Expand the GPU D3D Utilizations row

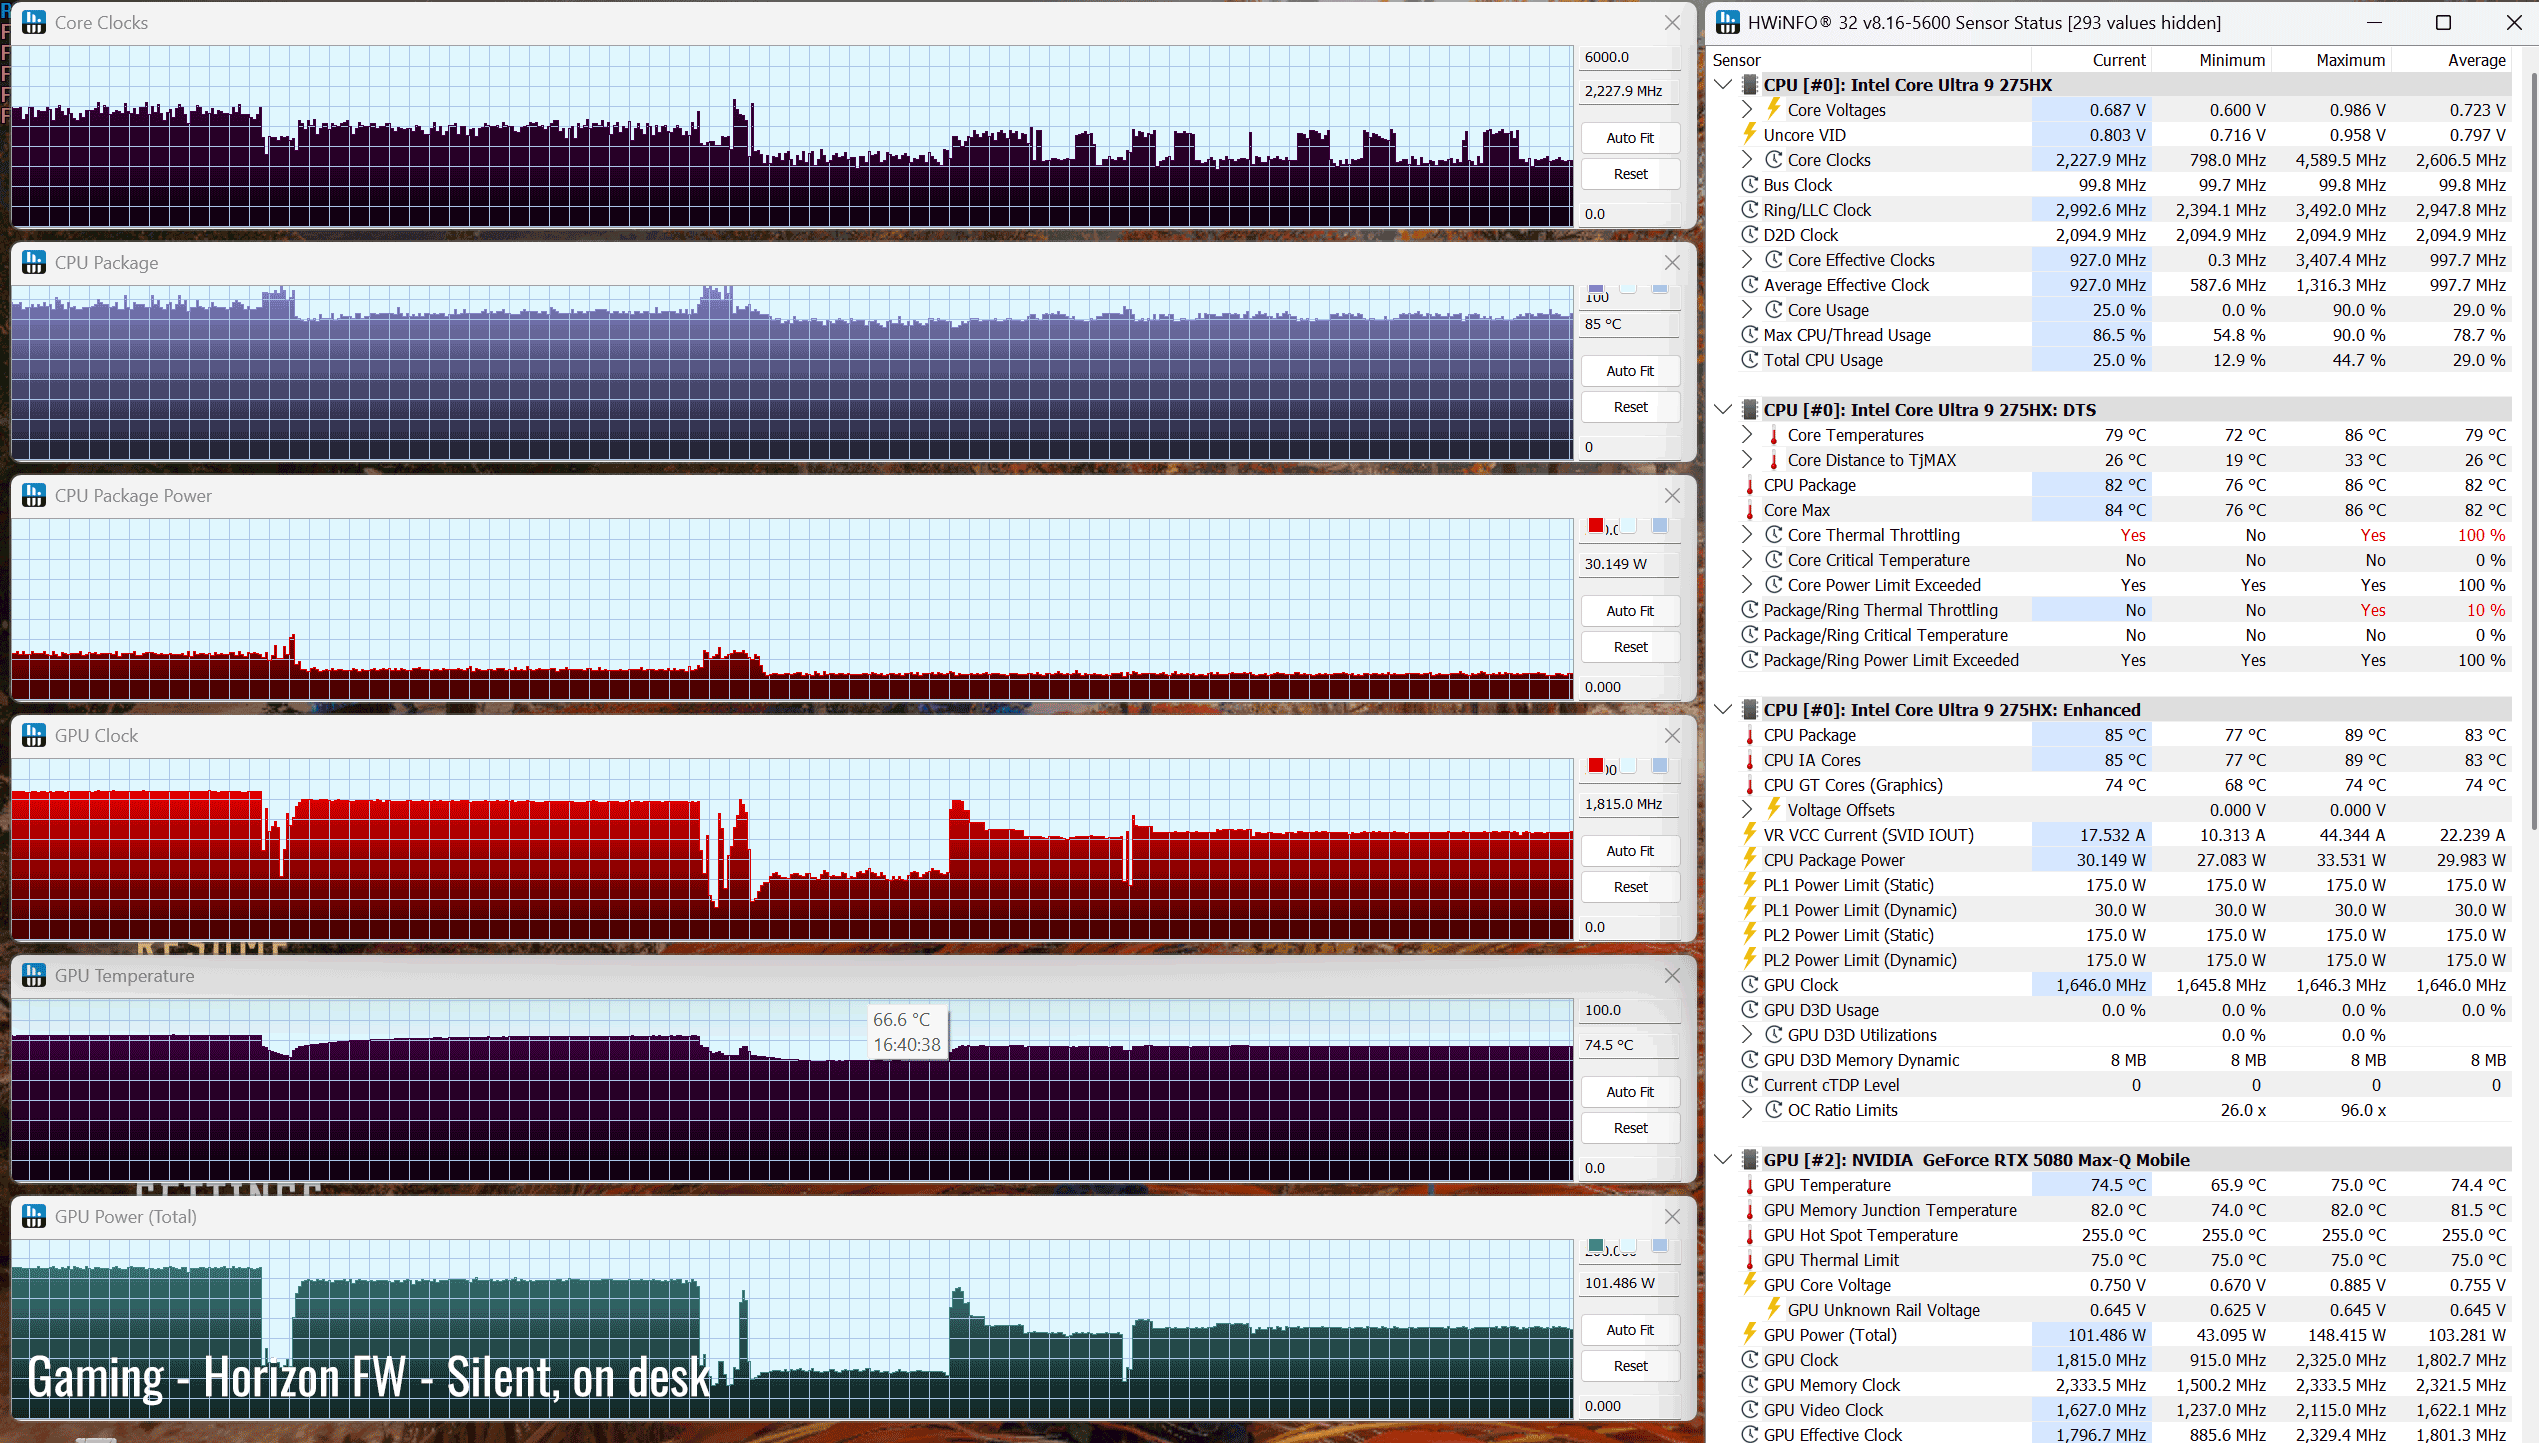1747,1034
